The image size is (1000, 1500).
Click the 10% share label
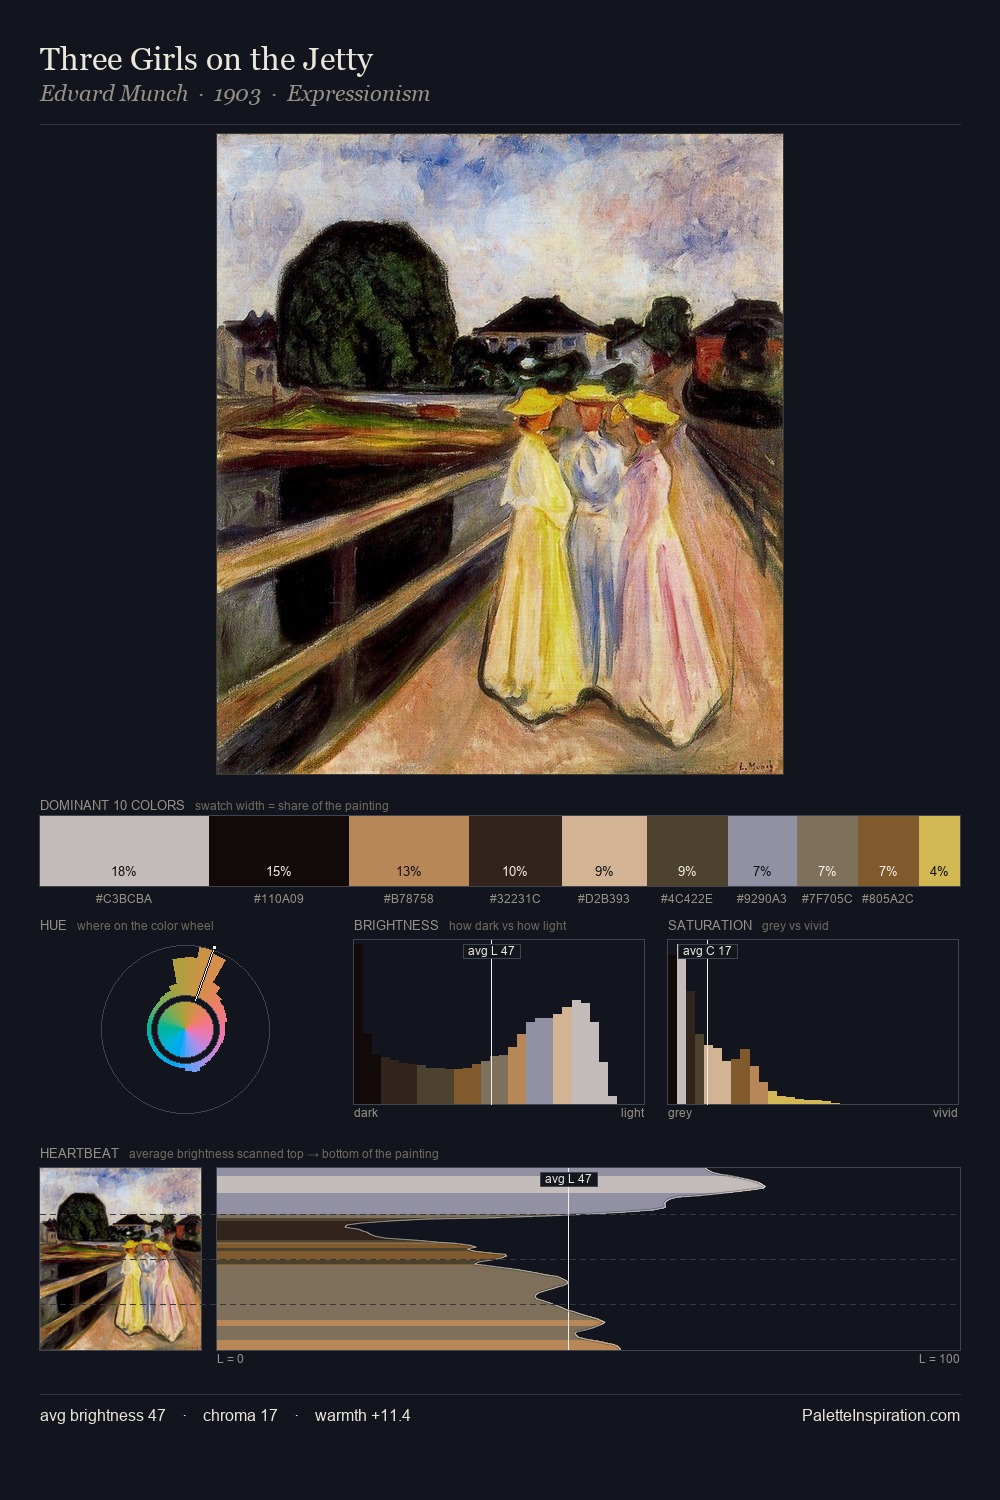[515, 871]
